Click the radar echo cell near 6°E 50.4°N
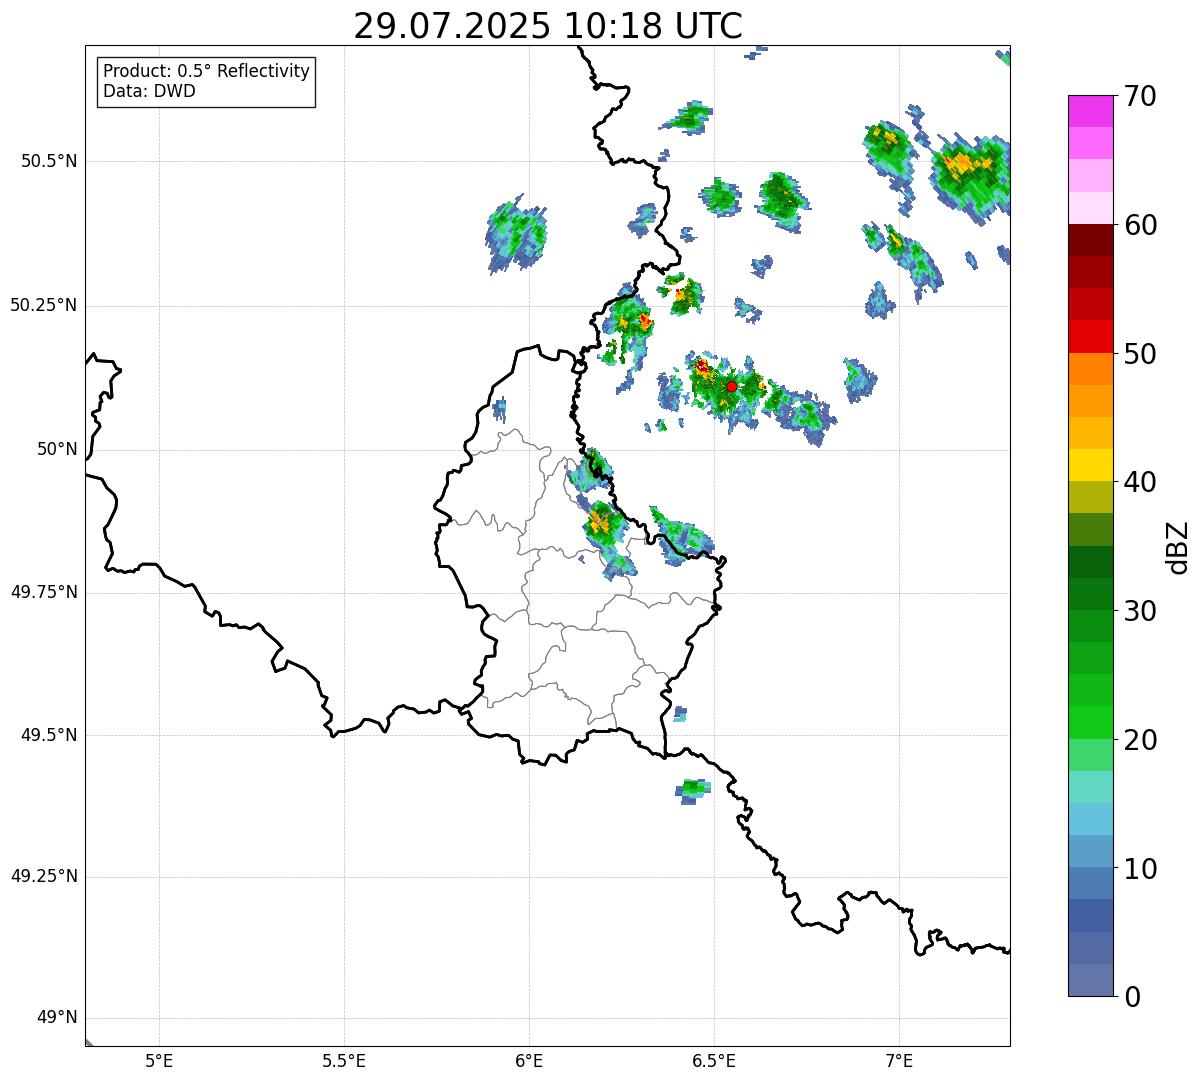 517,234
